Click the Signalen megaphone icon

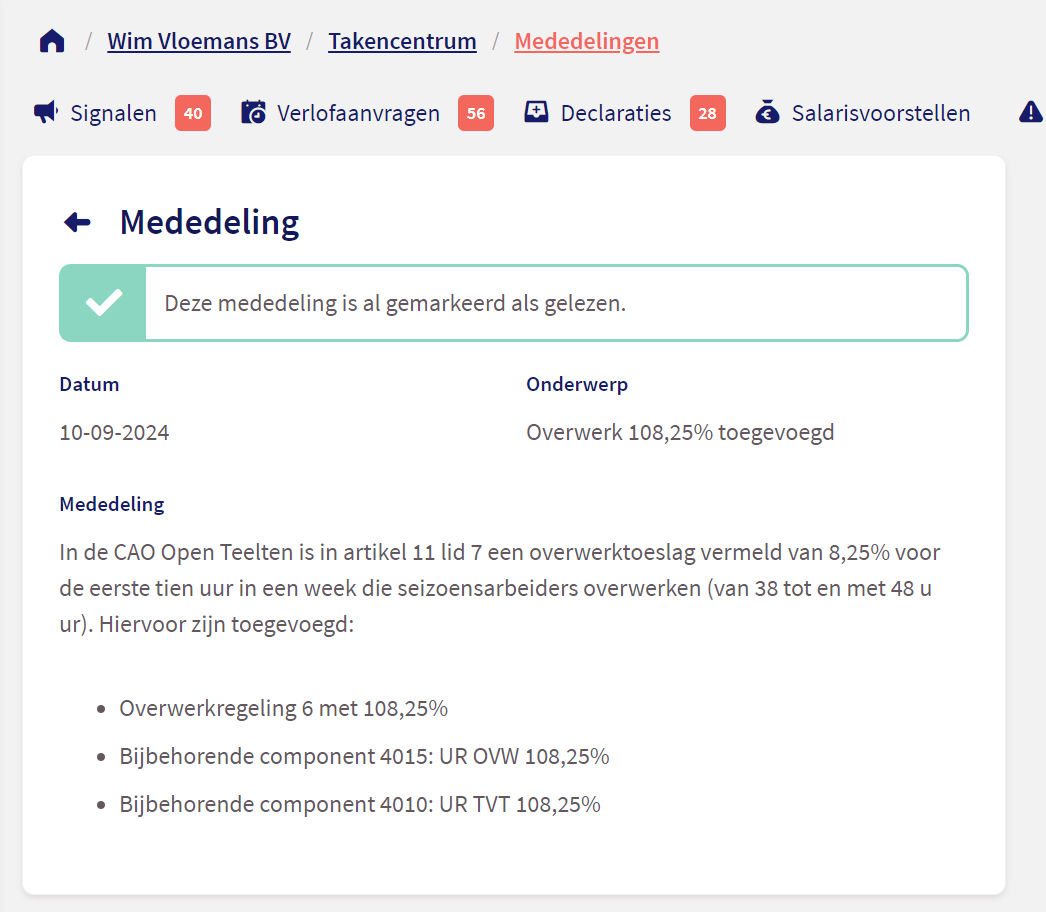[x=46, y=113]
